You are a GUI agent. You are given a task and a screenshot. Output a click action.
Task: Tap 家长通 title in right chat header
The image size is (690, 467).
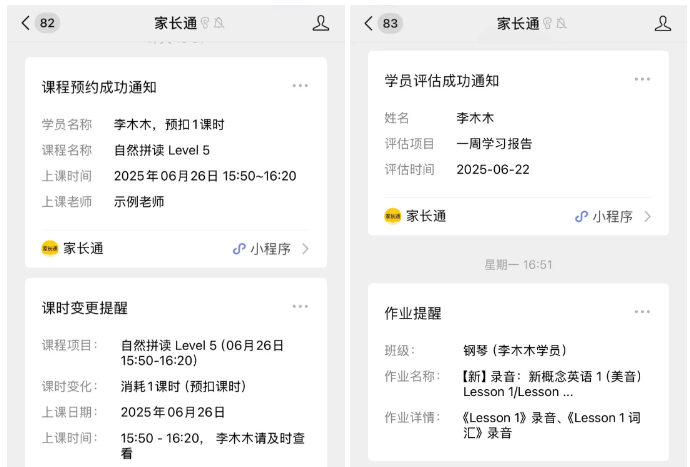click(x=518, y=23)
